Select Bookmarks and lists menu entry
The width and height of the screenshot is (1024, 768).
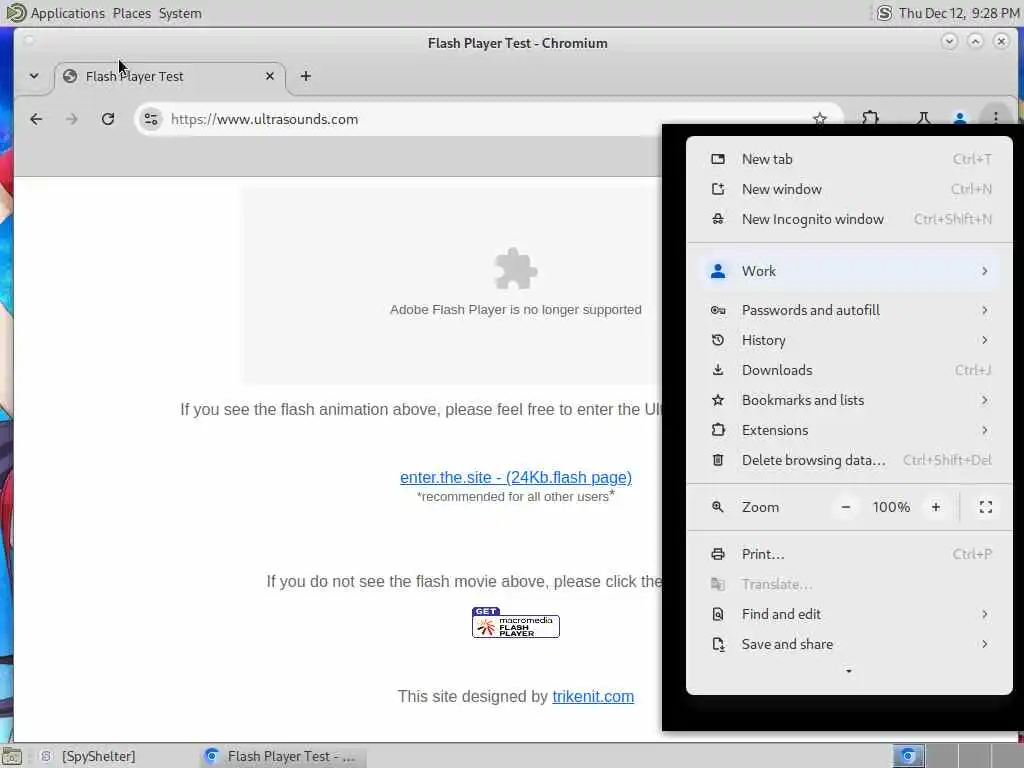point(849,400)
